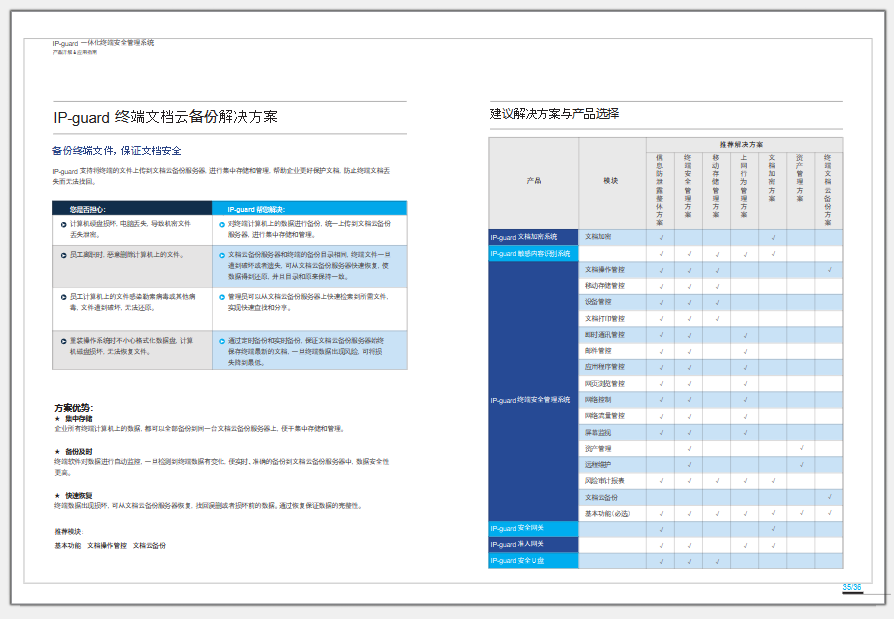The image size is (894, 619).
Task: Click the "模块" column header
Action: [611, 181]
